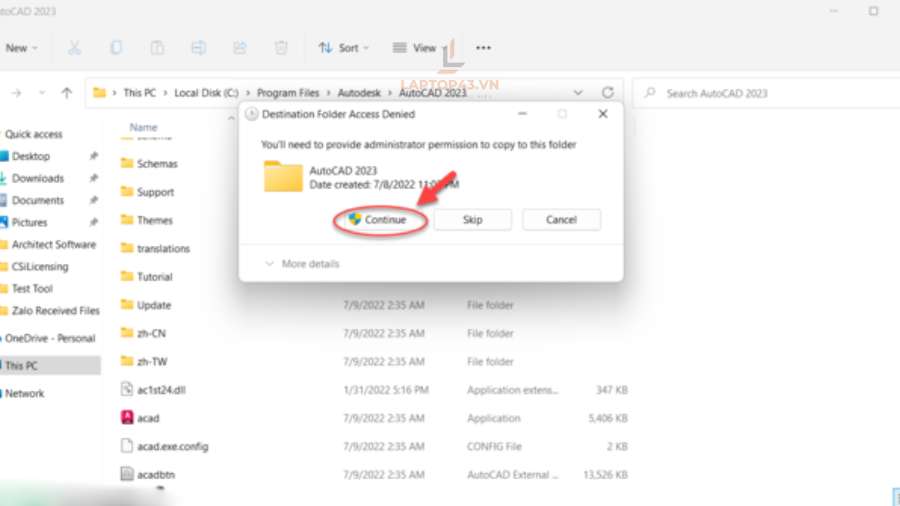The width and height of the screenshot is (900, 506).
Task: Click the Skip button
Action: click(472, 220)
